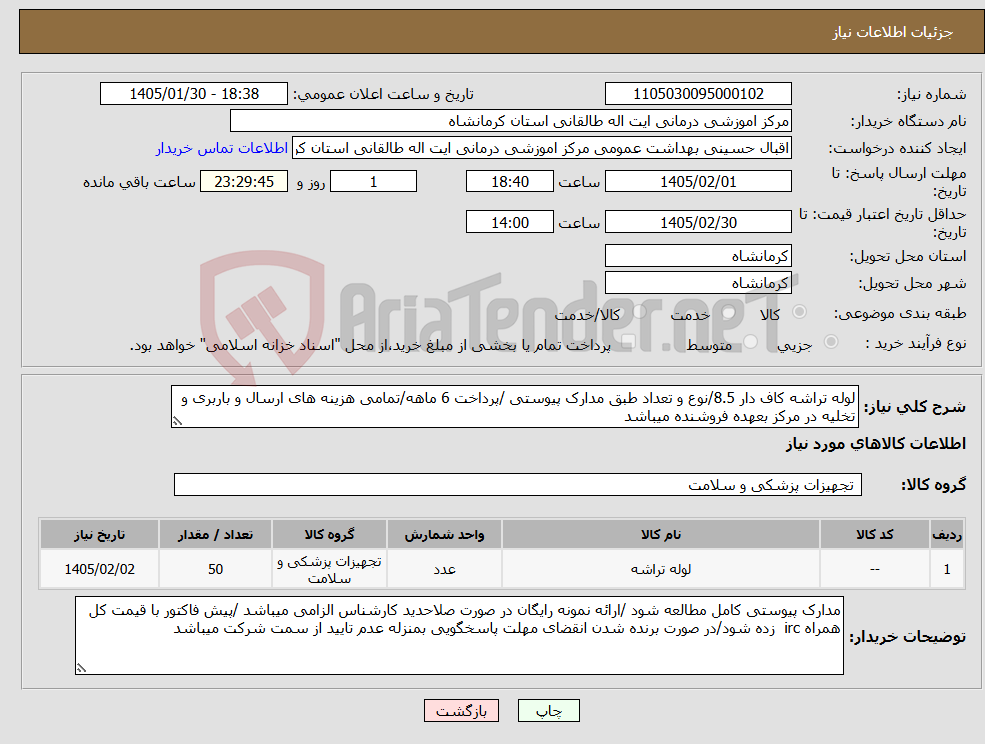985x744 pixels.
Task: Click response deadline time 18:40
Action: [509, 182]
